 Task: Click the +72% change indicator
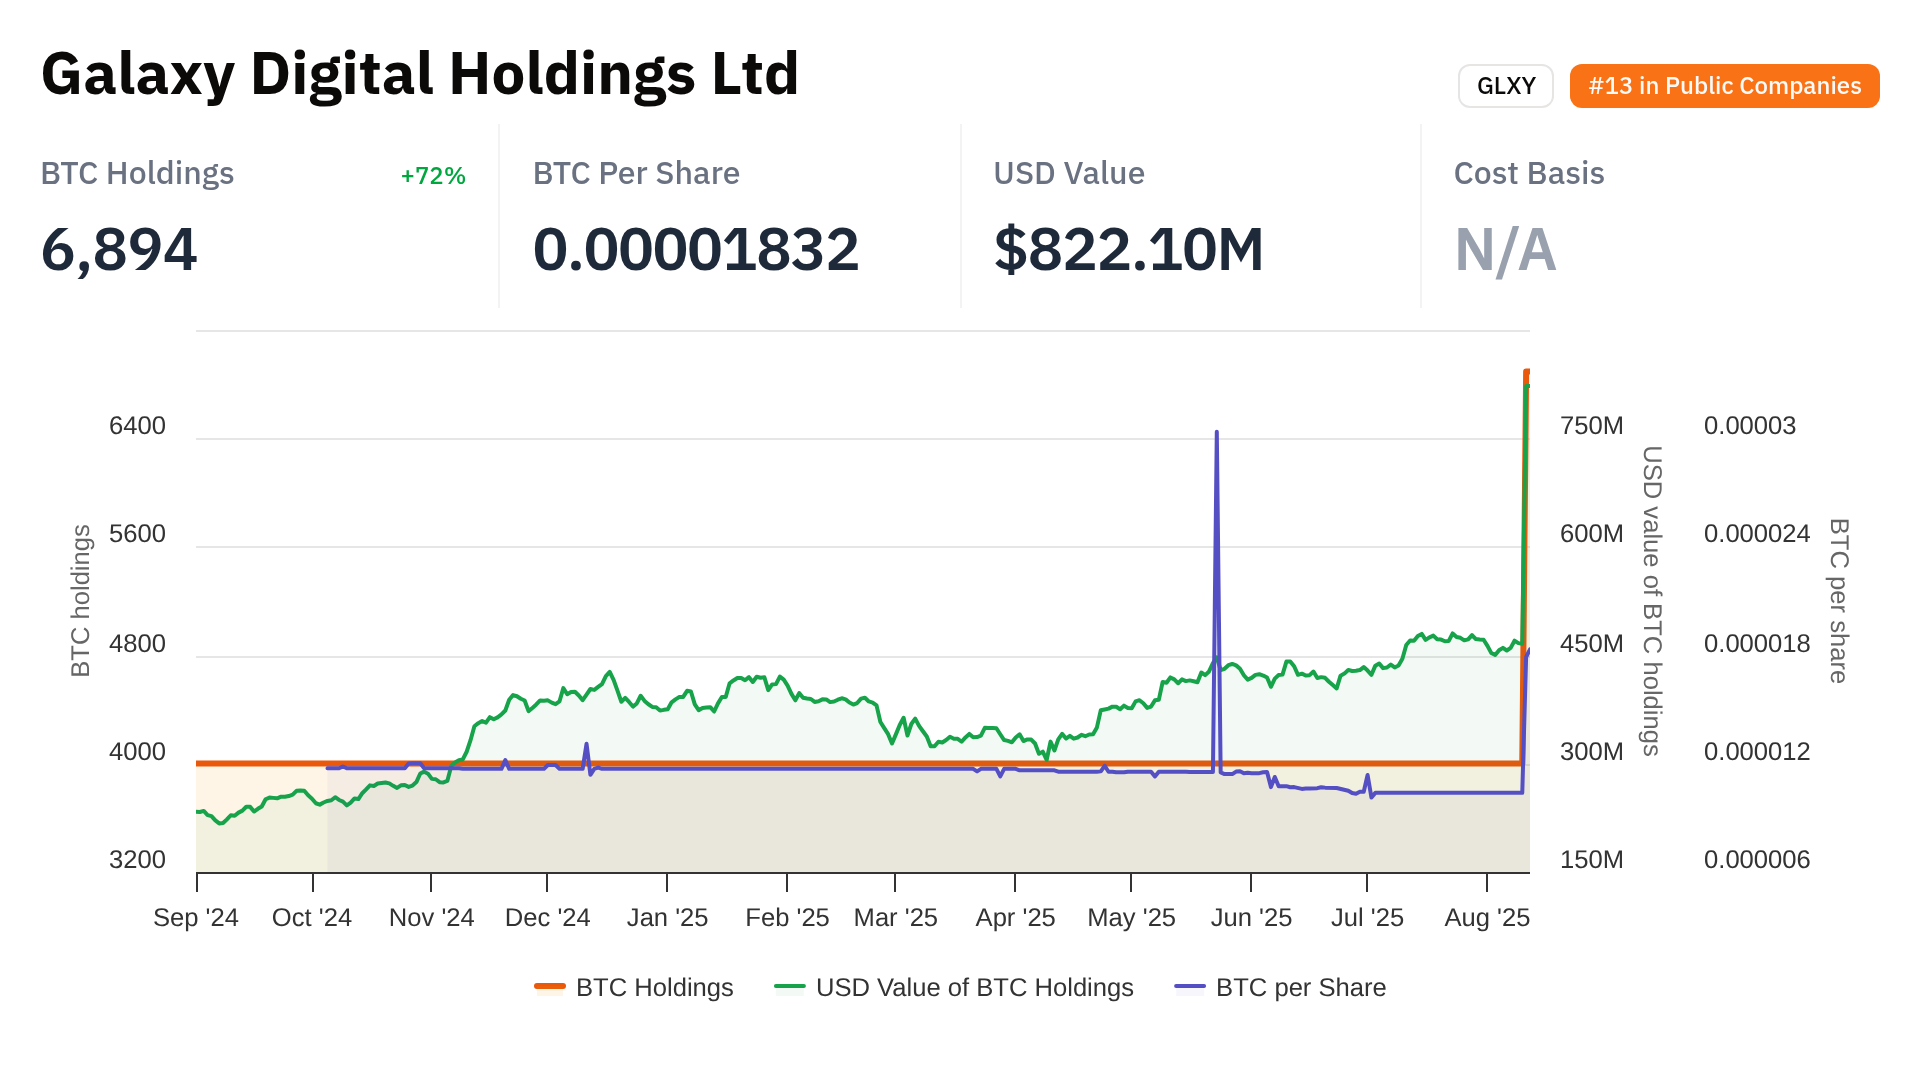click(x=433, y=176)
